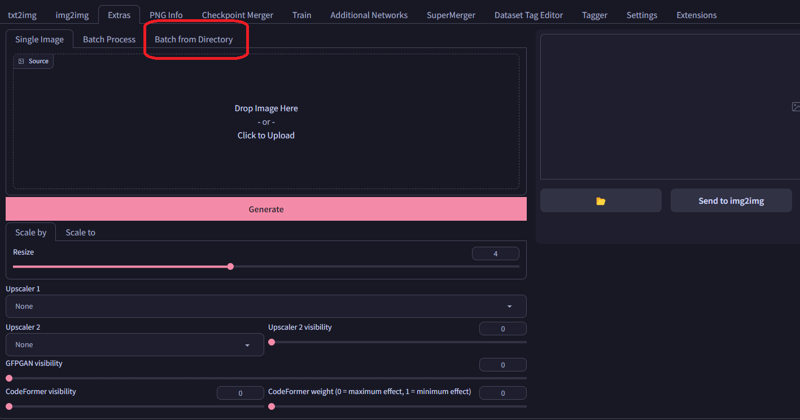The image size is (800, 420).
Task: Click the CodeFormer visibility slider handle
Action: [x=9, y=407]
